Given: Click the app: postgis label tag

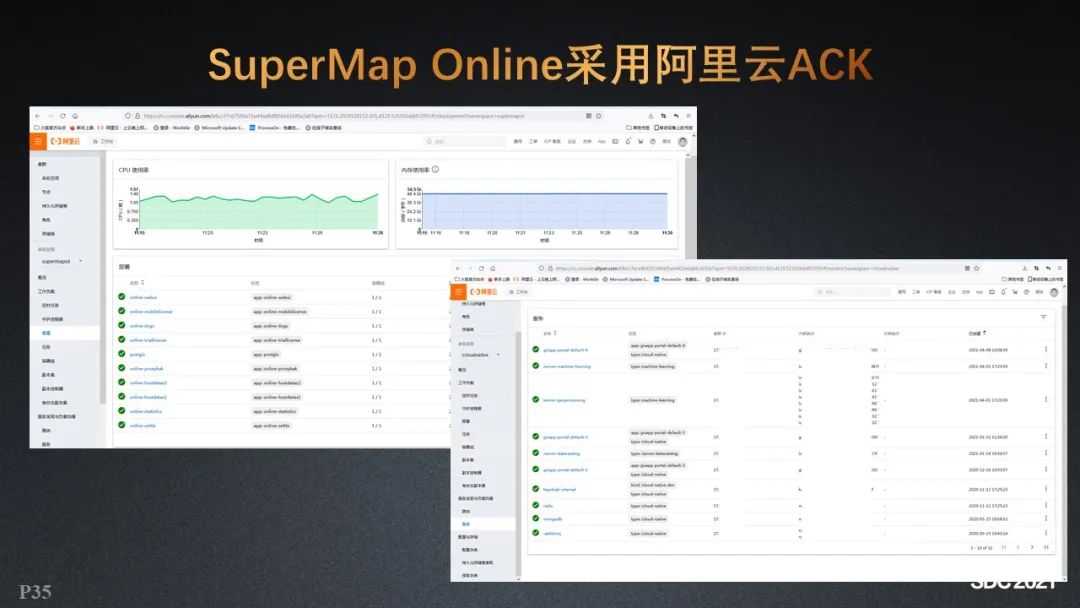Looking at the screenshot, I should click(266, 354).
